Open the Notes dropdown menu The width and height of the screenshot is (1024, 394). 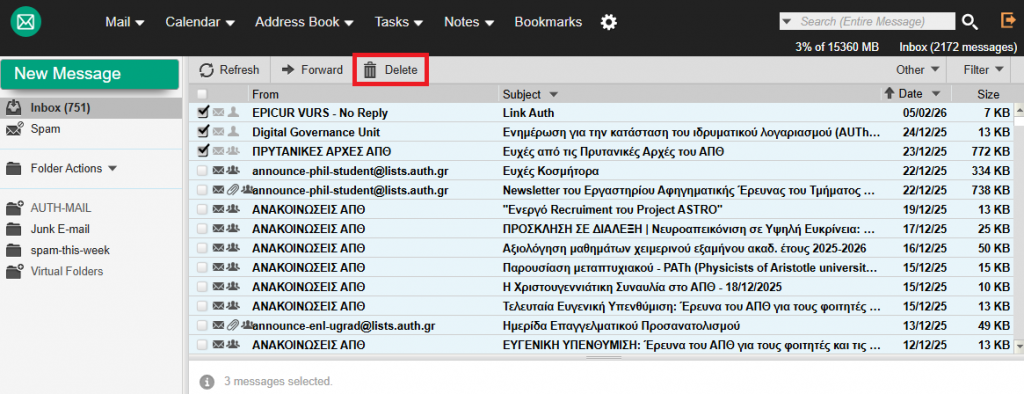[469, 22]
